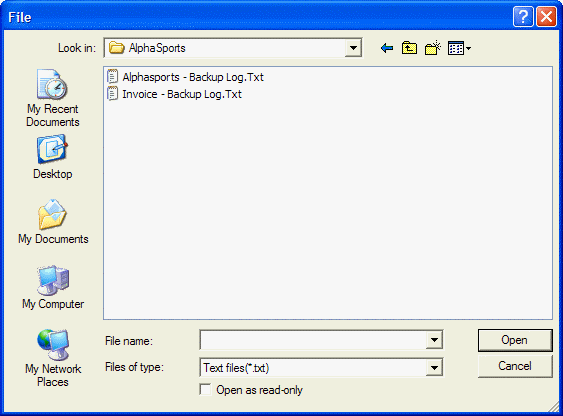Open My Recent Documents shortcut
The image size is (563, 416).
pyautogui.click(x=52, y=98)
